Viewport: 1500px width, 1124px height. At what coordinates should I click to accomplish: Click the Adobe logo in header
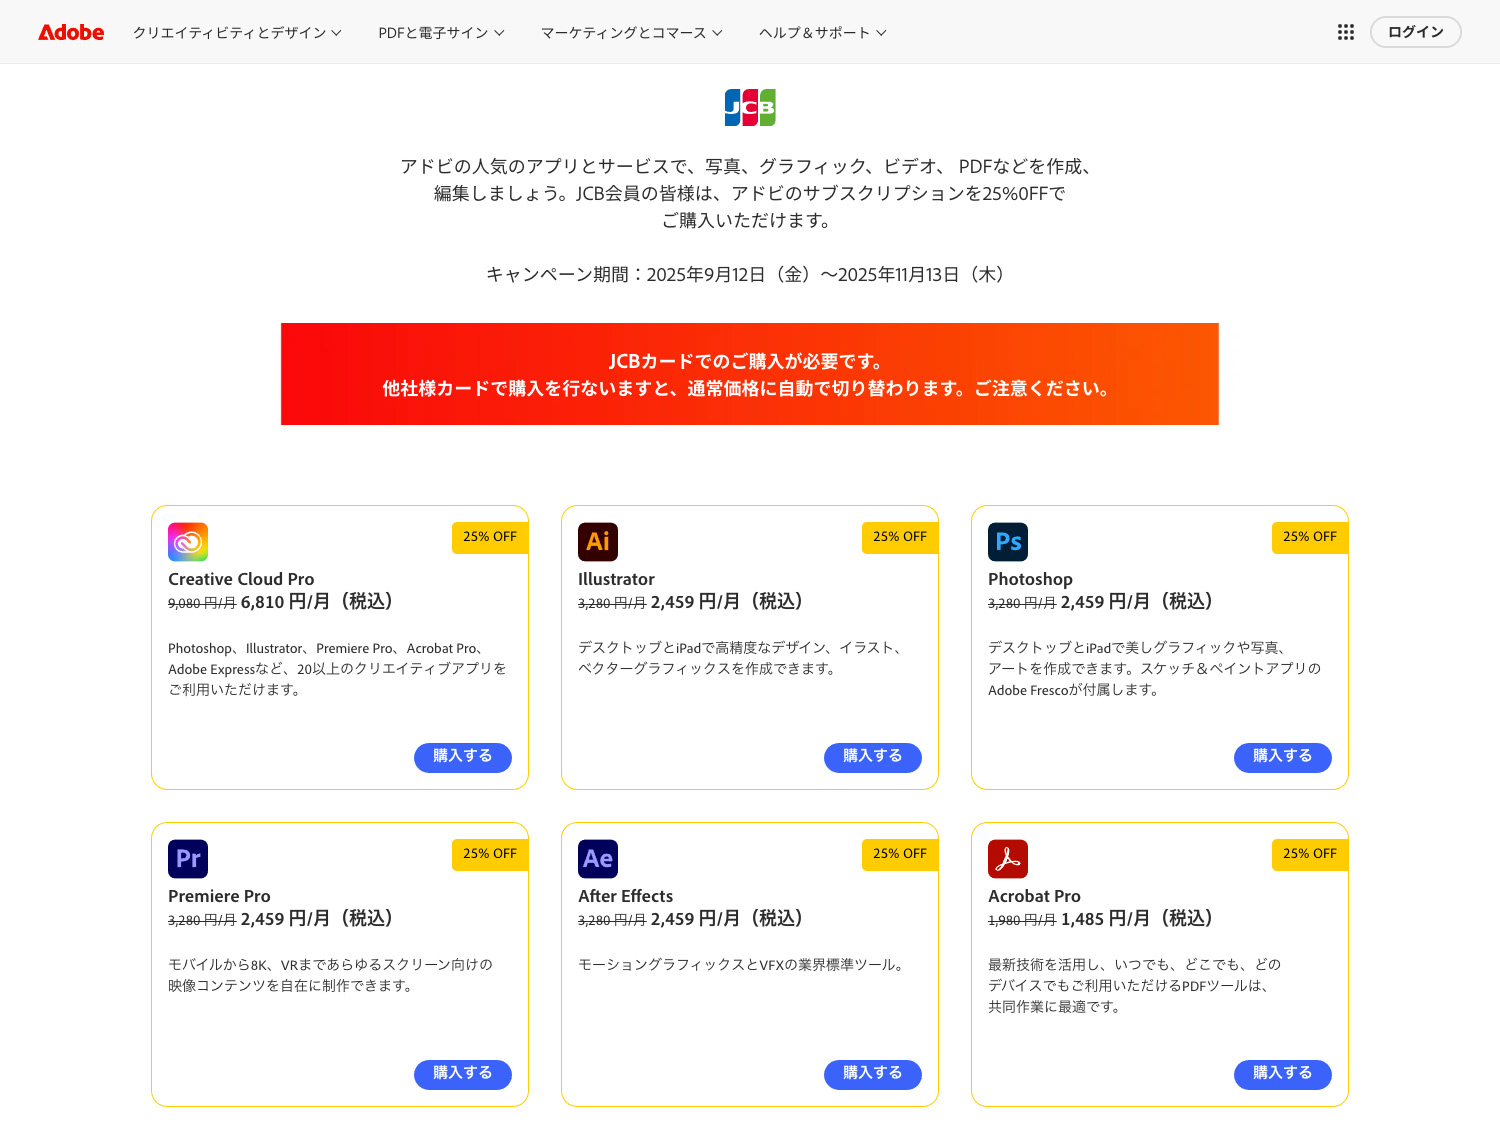(71, 32)
